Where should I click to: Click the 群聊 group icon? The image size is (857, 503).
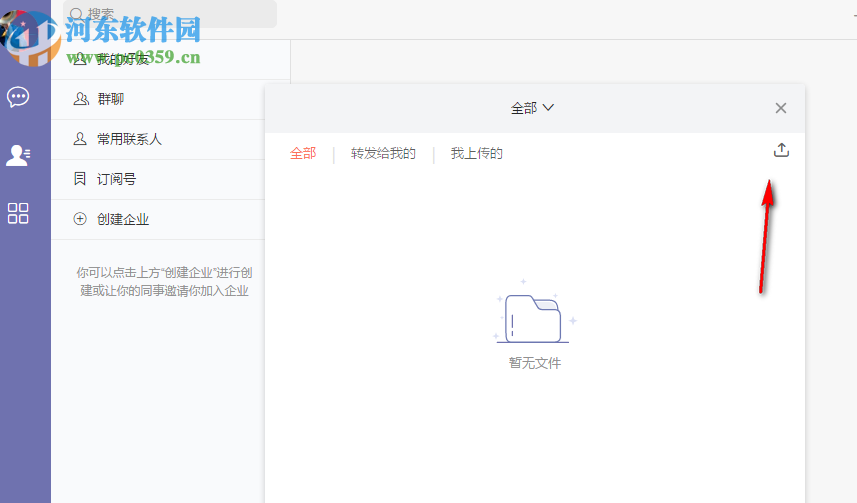coord(81,99)
